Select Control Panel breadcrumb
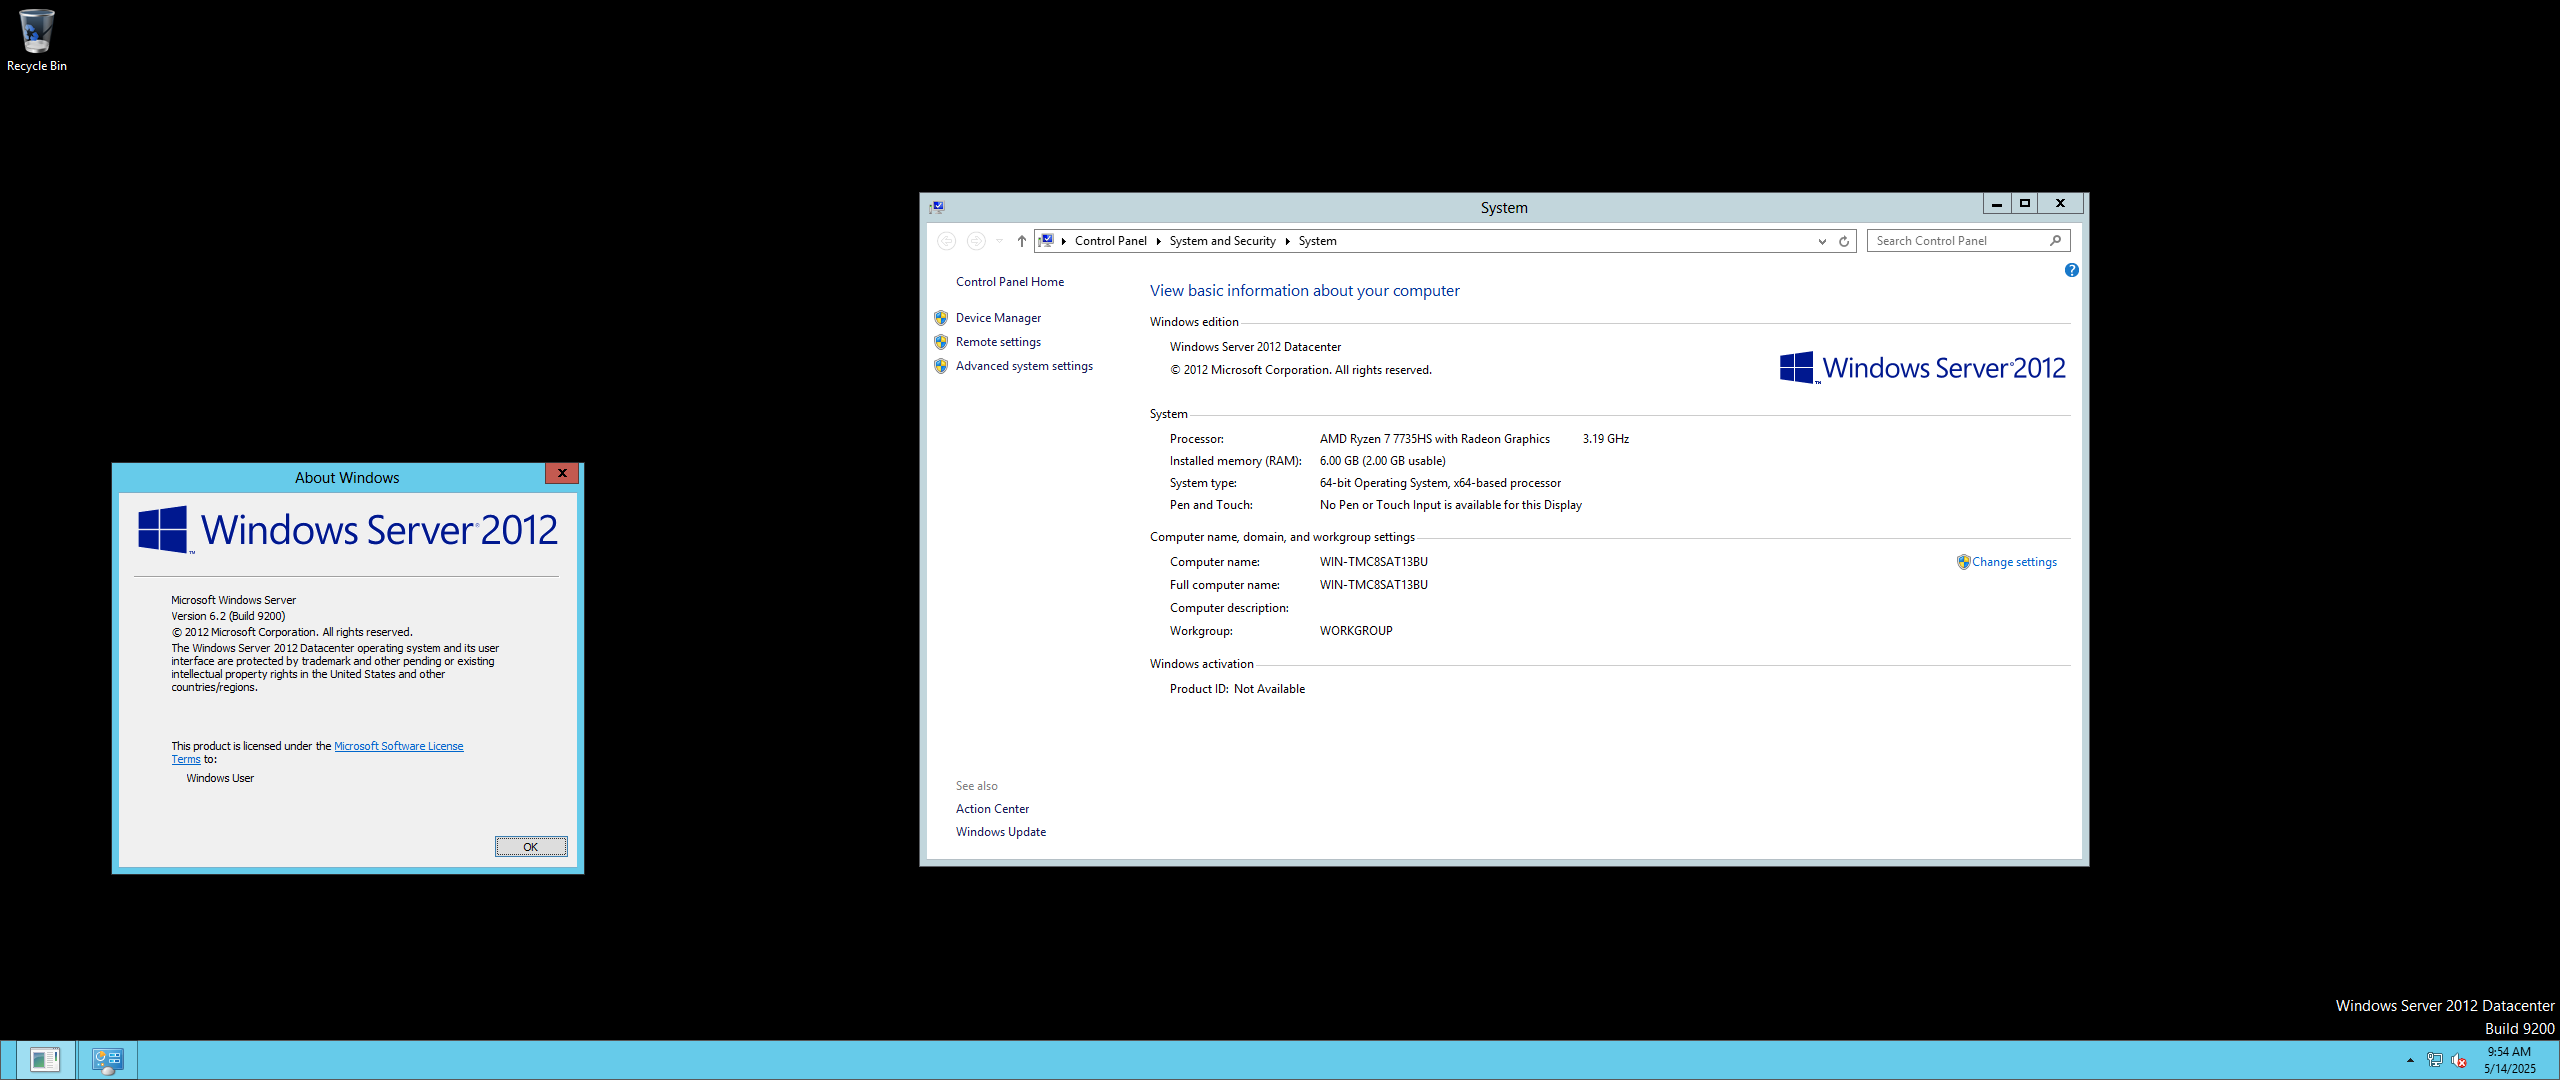The image size is (2560, 1080). point(1110,241)
